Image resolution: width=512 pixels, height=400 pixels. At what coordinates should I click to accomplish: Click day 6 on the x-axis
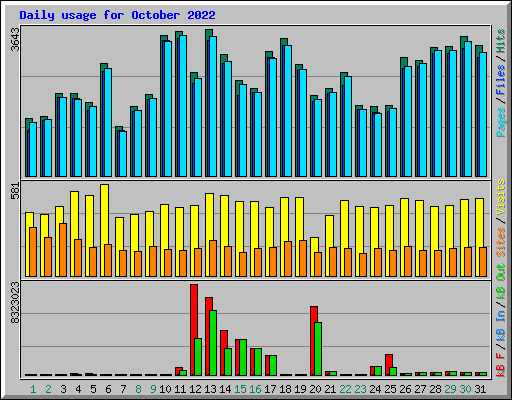[108, 389]
